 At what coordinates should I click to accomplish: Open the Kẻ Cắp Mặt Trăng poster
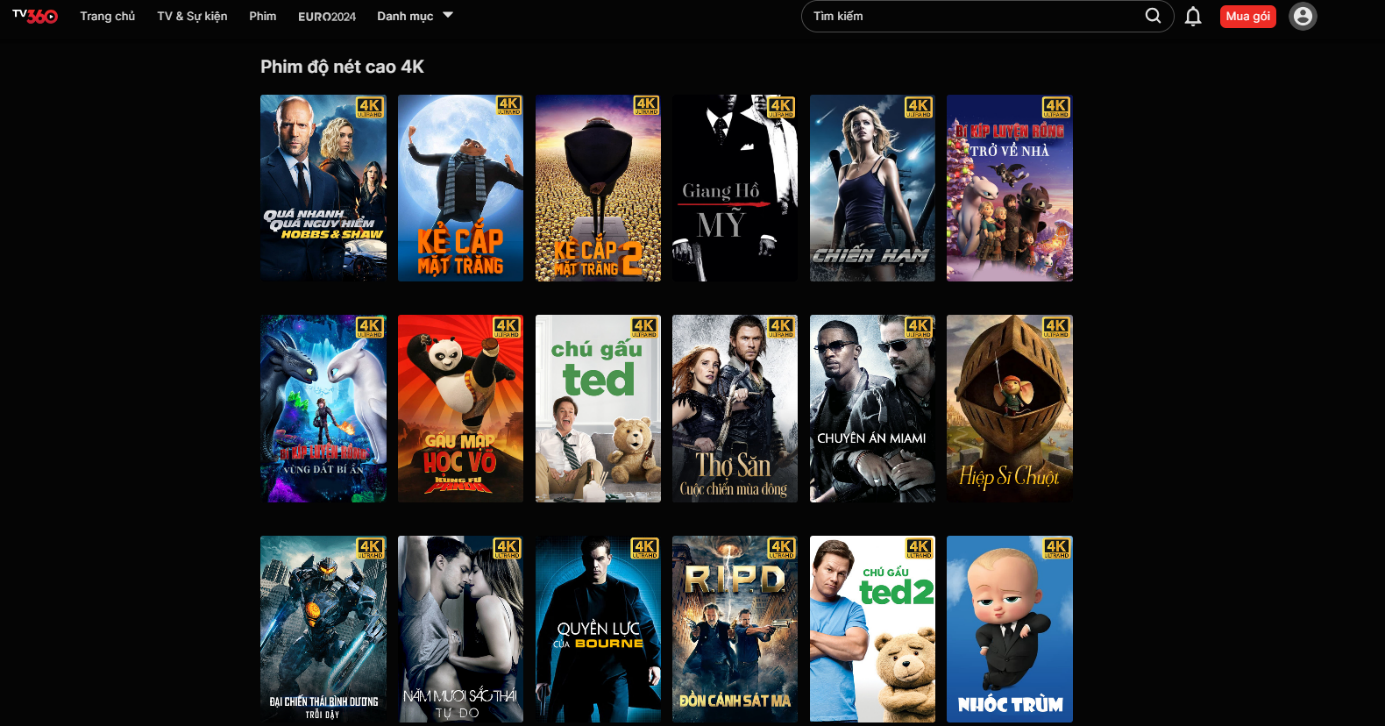pyautogui.click(x=460, y=188)
